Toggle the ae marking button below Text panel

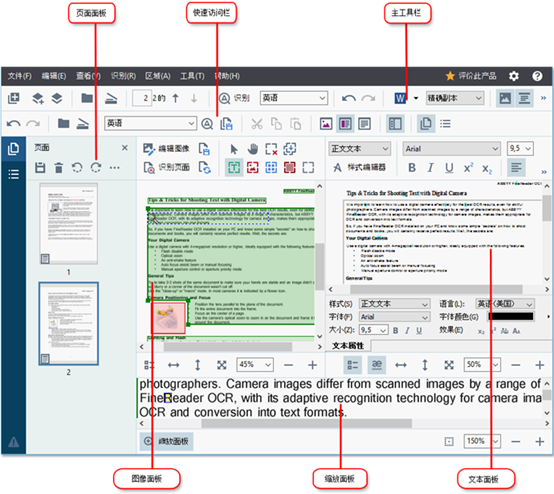[x=377, y=365]
